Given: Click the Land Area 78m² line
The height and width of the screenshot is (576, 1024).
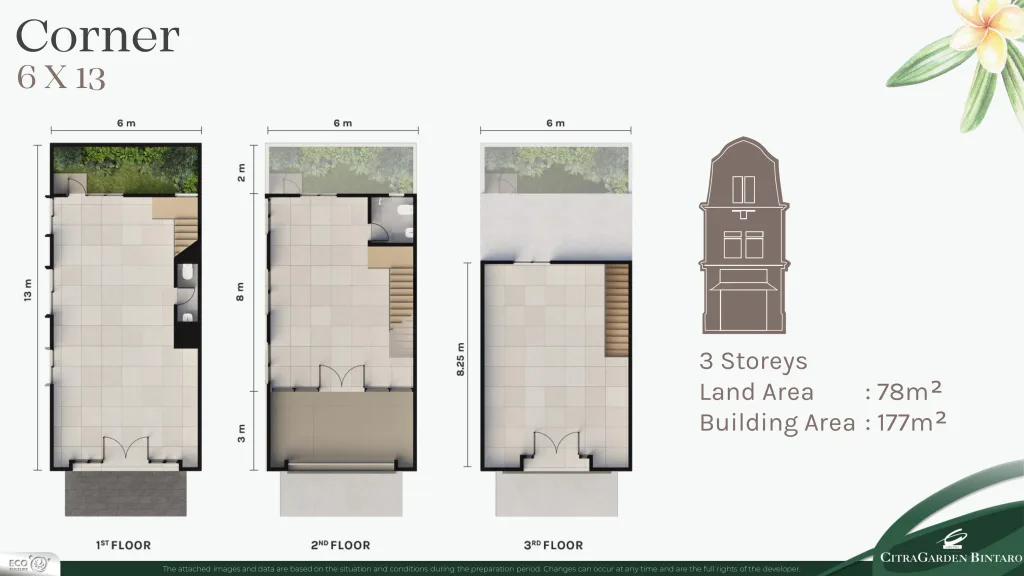Looking at the screenshot, I should pyautogui.click(x=821, y=392).
